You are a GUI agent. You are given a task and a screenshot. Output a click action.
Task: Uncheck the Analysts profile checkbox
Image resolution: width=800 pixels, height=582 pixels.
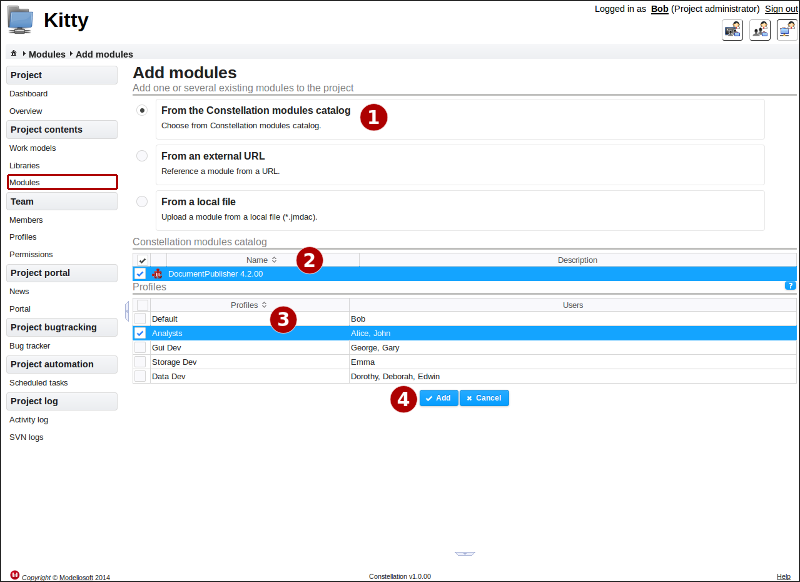[140, 333]
